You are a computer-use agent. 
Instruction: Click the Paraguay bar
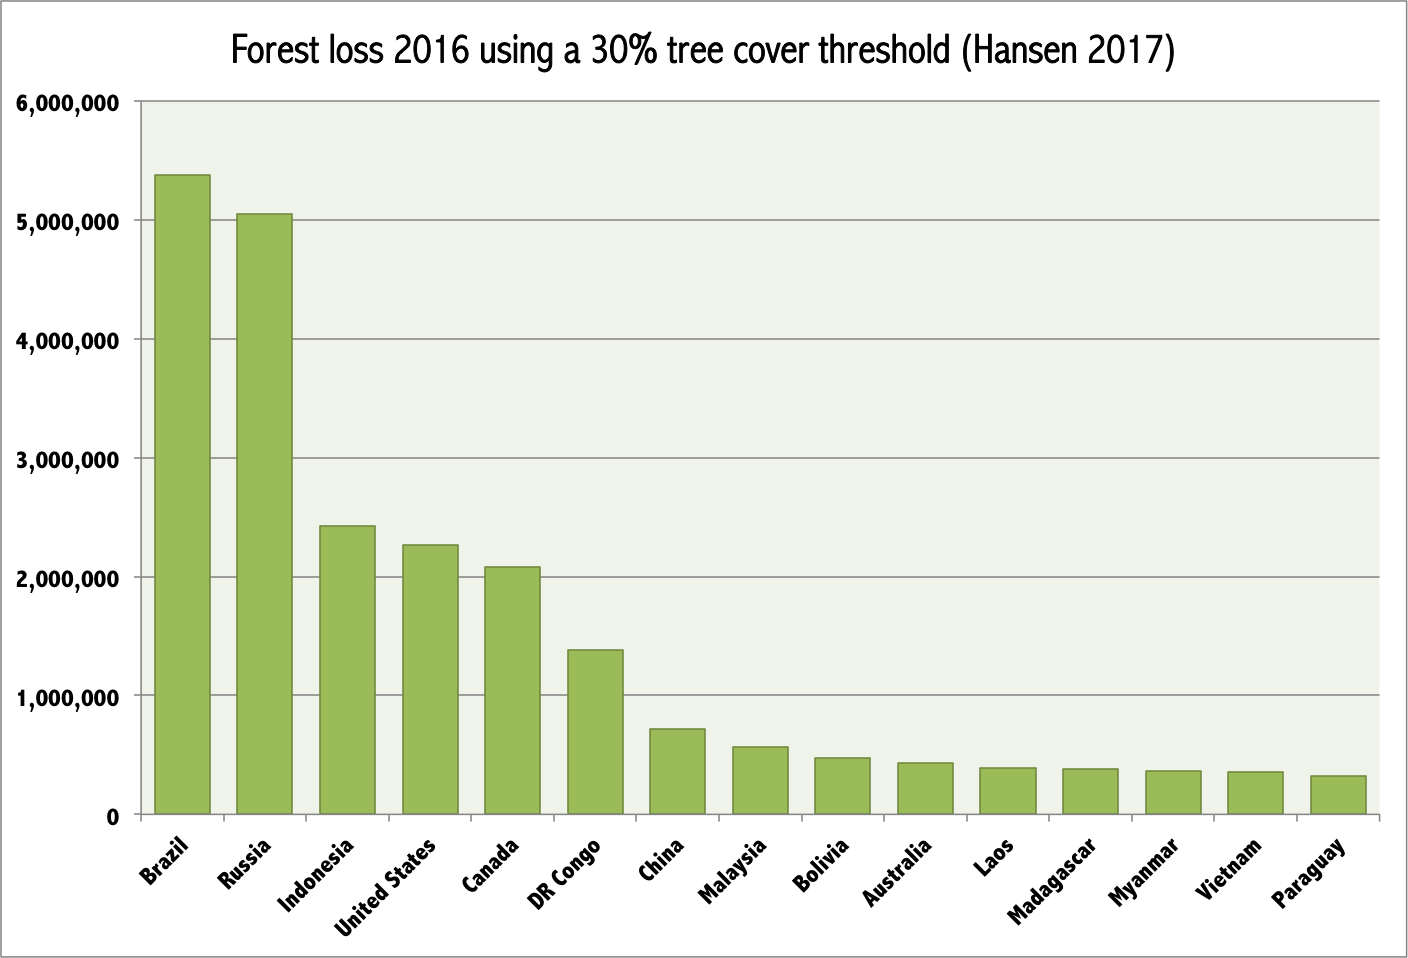pyautogui.click(x=1339, y=795)
